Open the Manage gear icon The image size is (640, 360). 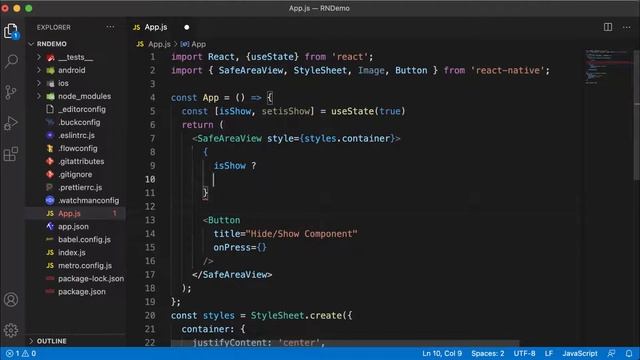point(11,330)
